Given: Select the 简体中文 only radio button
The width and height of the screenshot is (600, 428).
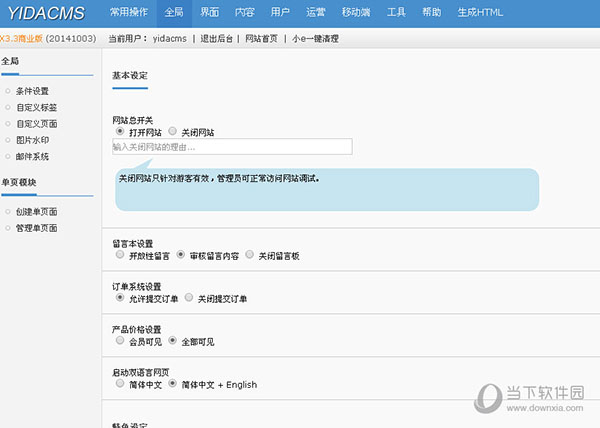Looking at the screenshot, I should point(120,383).
